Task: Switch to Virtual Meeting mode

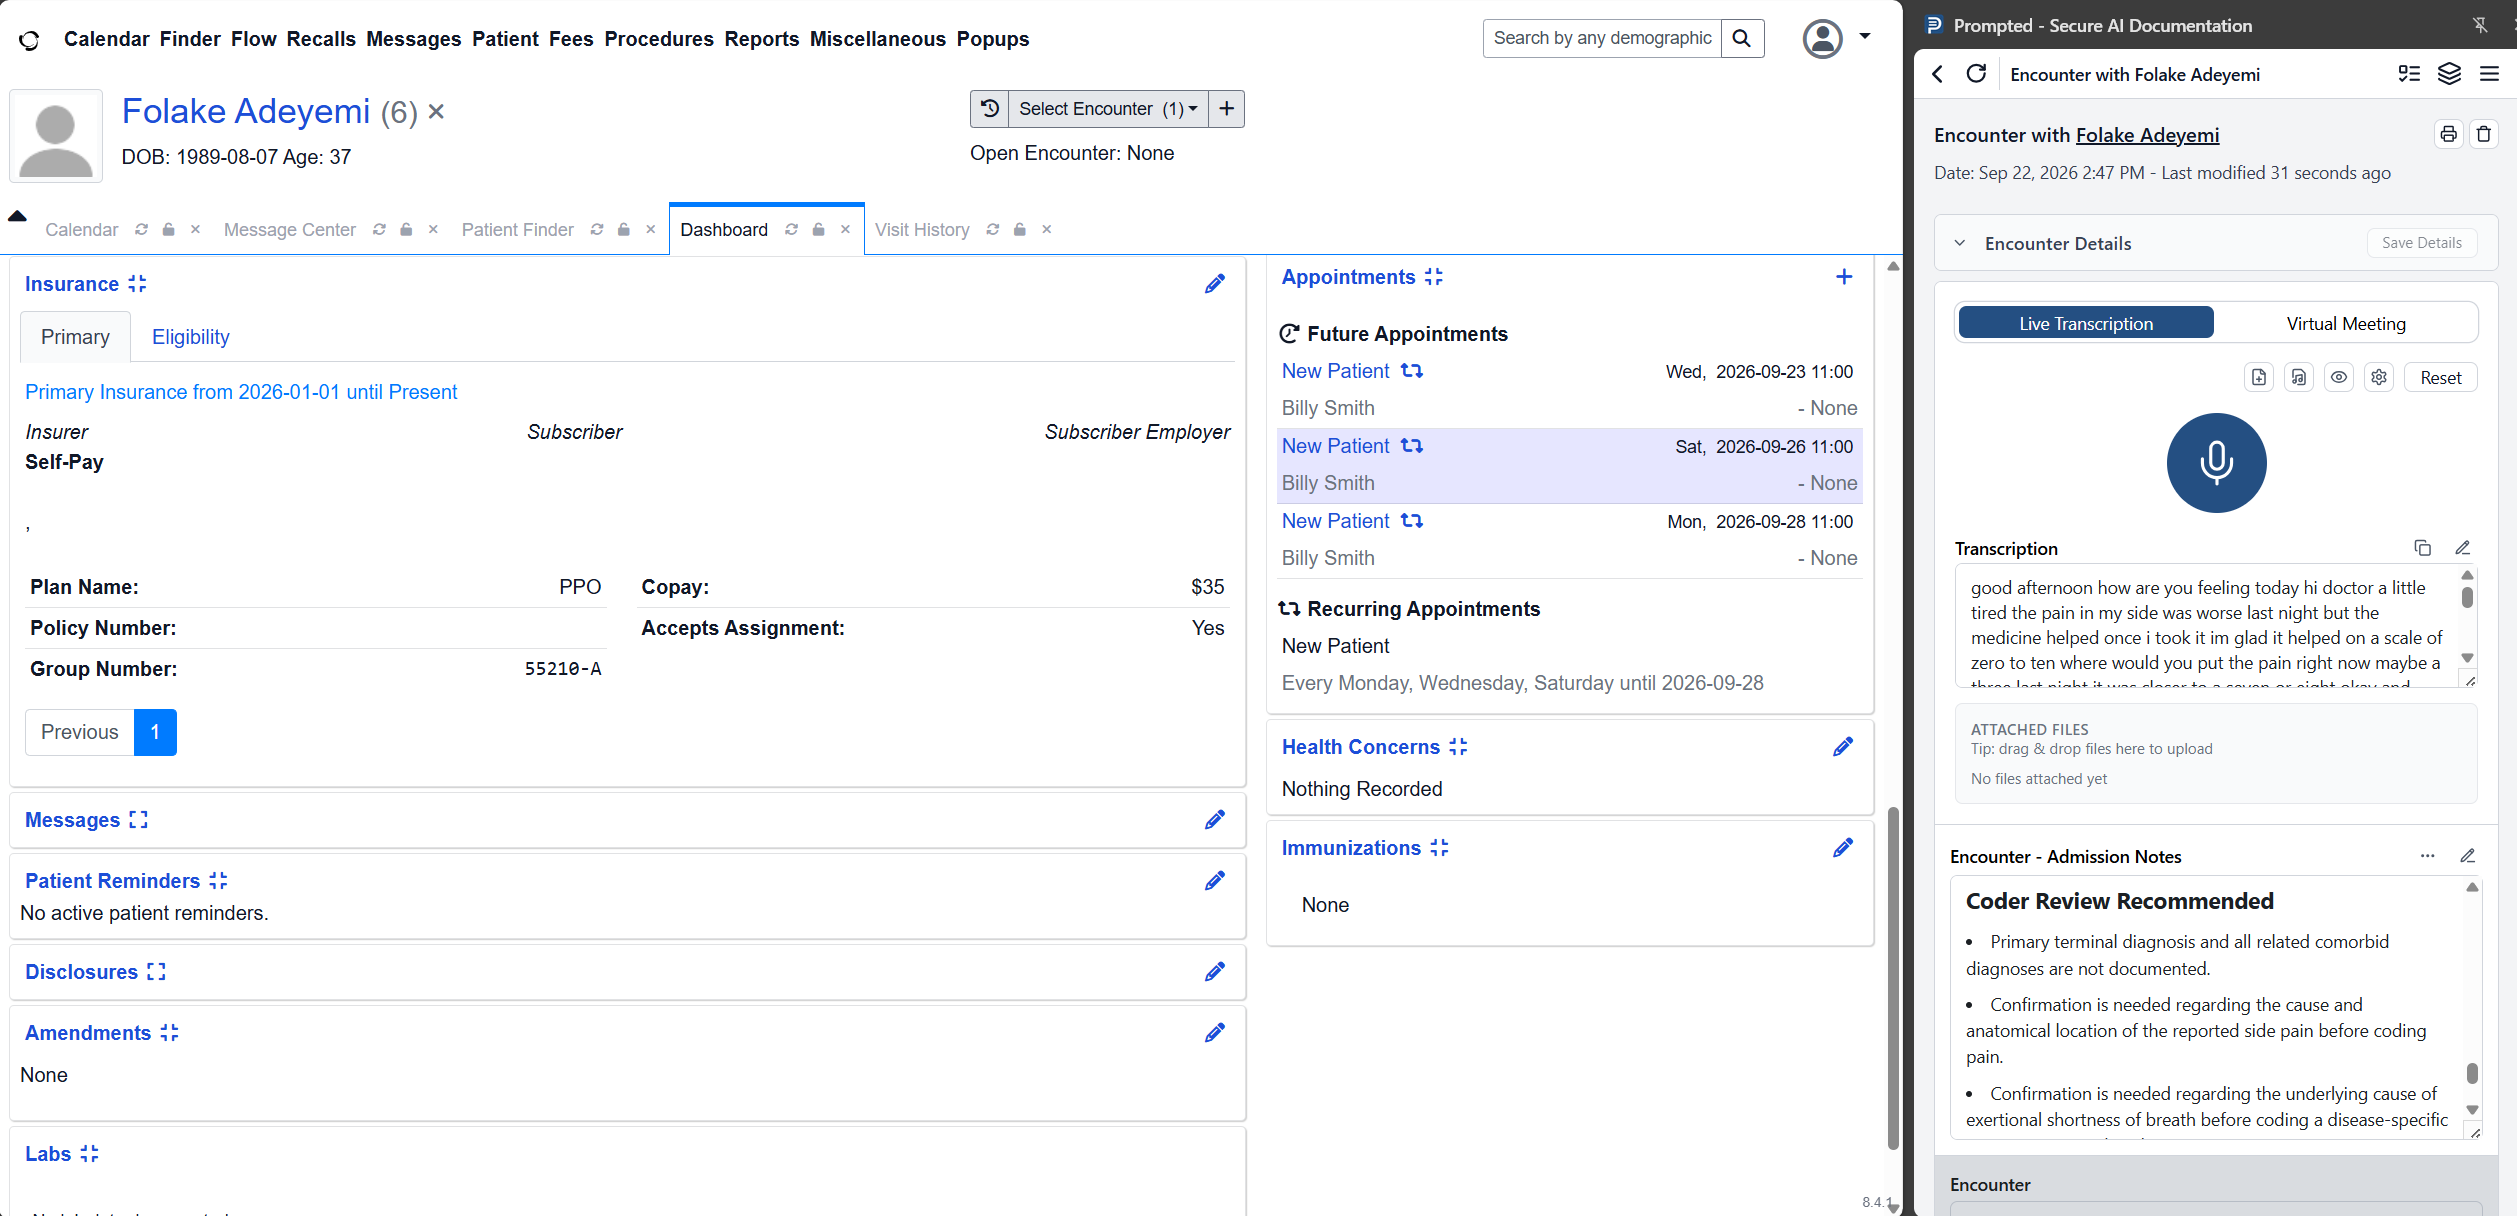Action: (2346, 323)
